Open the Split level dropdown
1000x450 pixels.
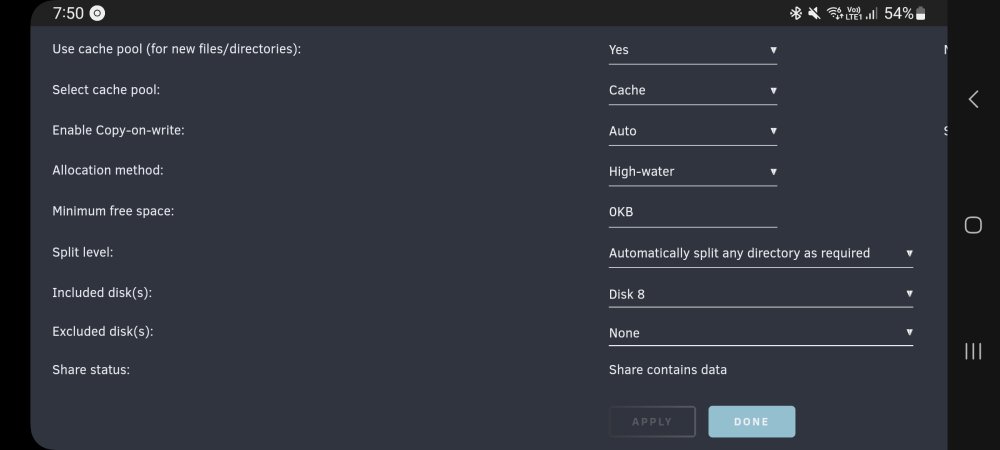pos(761,253)
